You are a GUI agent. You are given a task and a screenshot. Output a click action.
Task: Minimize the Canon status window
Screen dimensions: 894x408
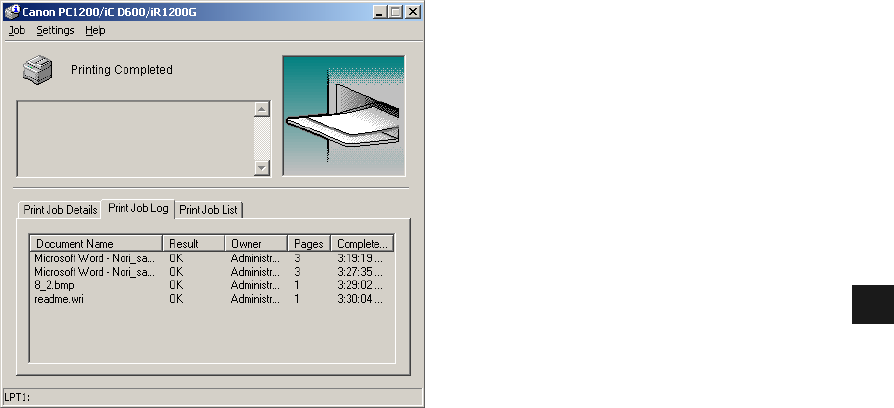click(380, 11)
